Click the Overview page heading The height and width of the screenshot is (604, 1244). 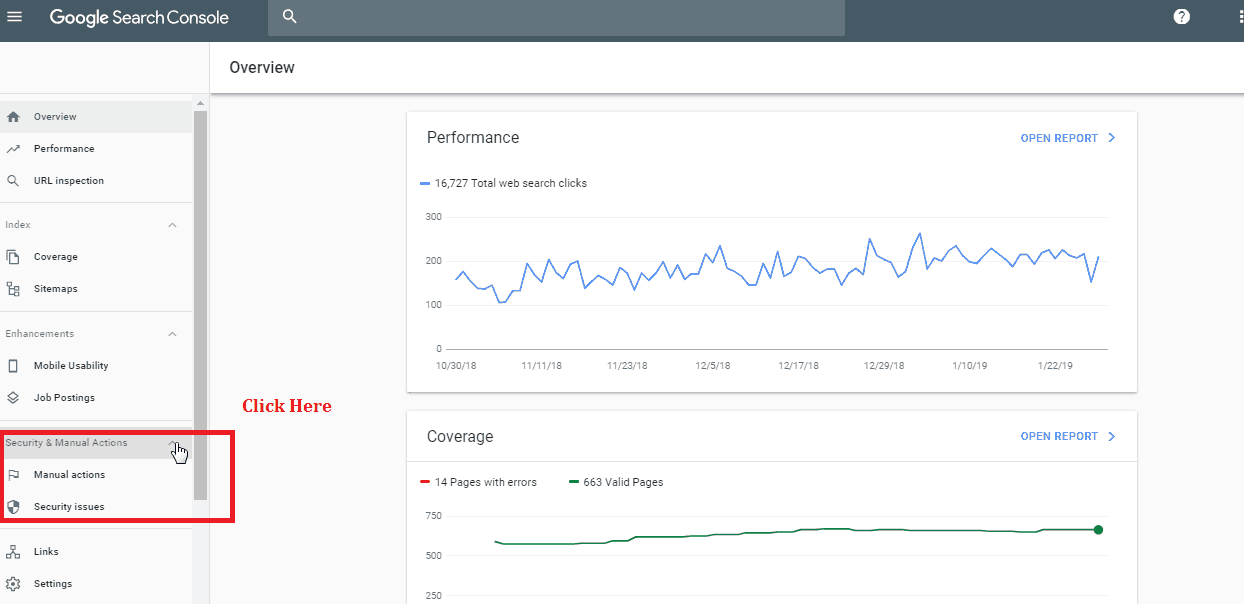262,68
